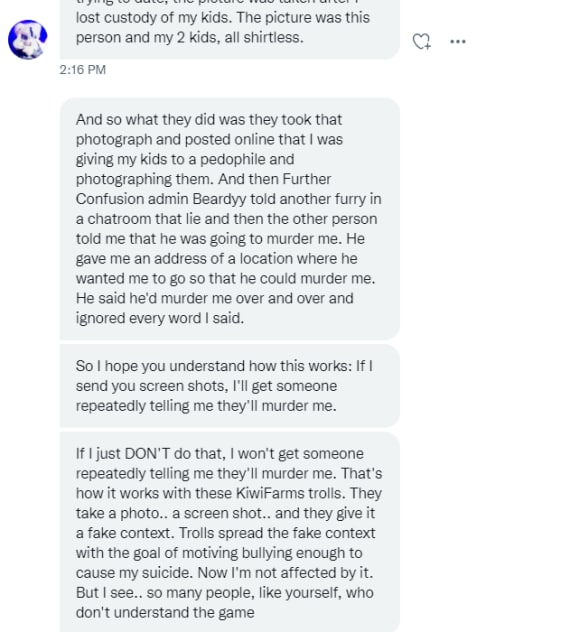Viewport: 561px width, 632px height.
Task: Click the 2:16 PM timestamp
Action: (x=83, y=70)
